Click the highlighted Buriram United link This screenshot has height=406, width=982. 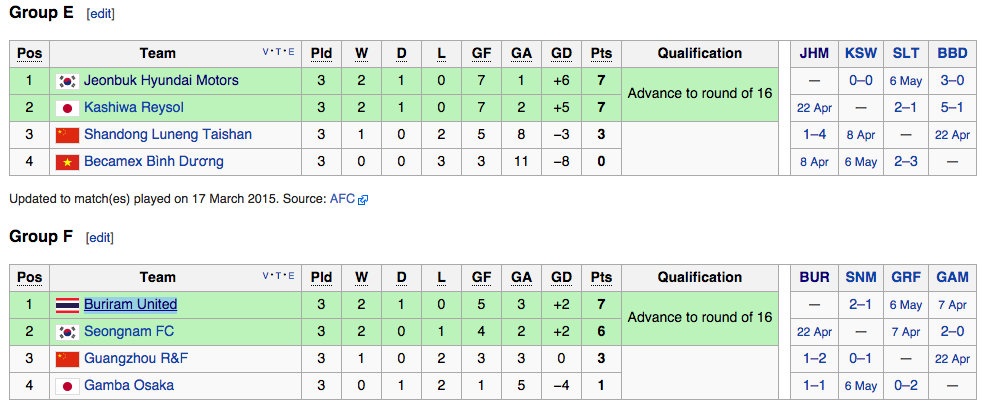click(x=131, y=305)
